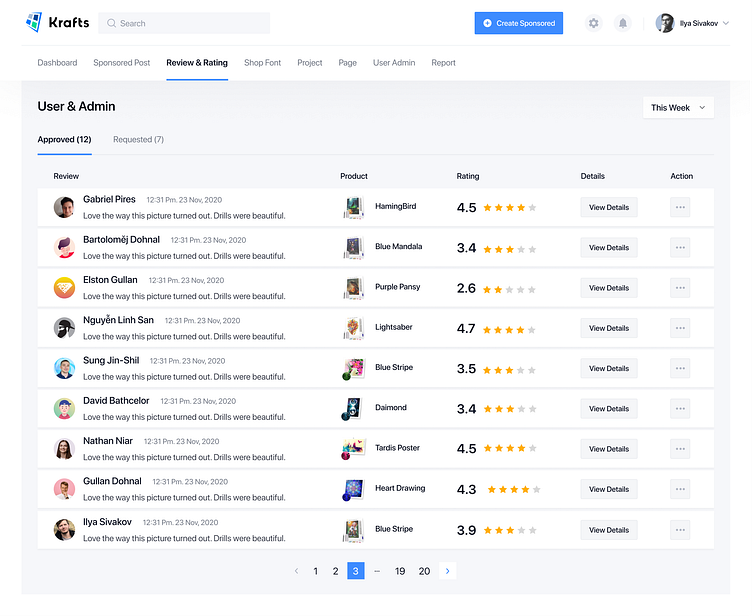This screenshot has width=752, height=616.
Task: Click Gabriel Pires' avatar
Action: click(x=64, y=207)
